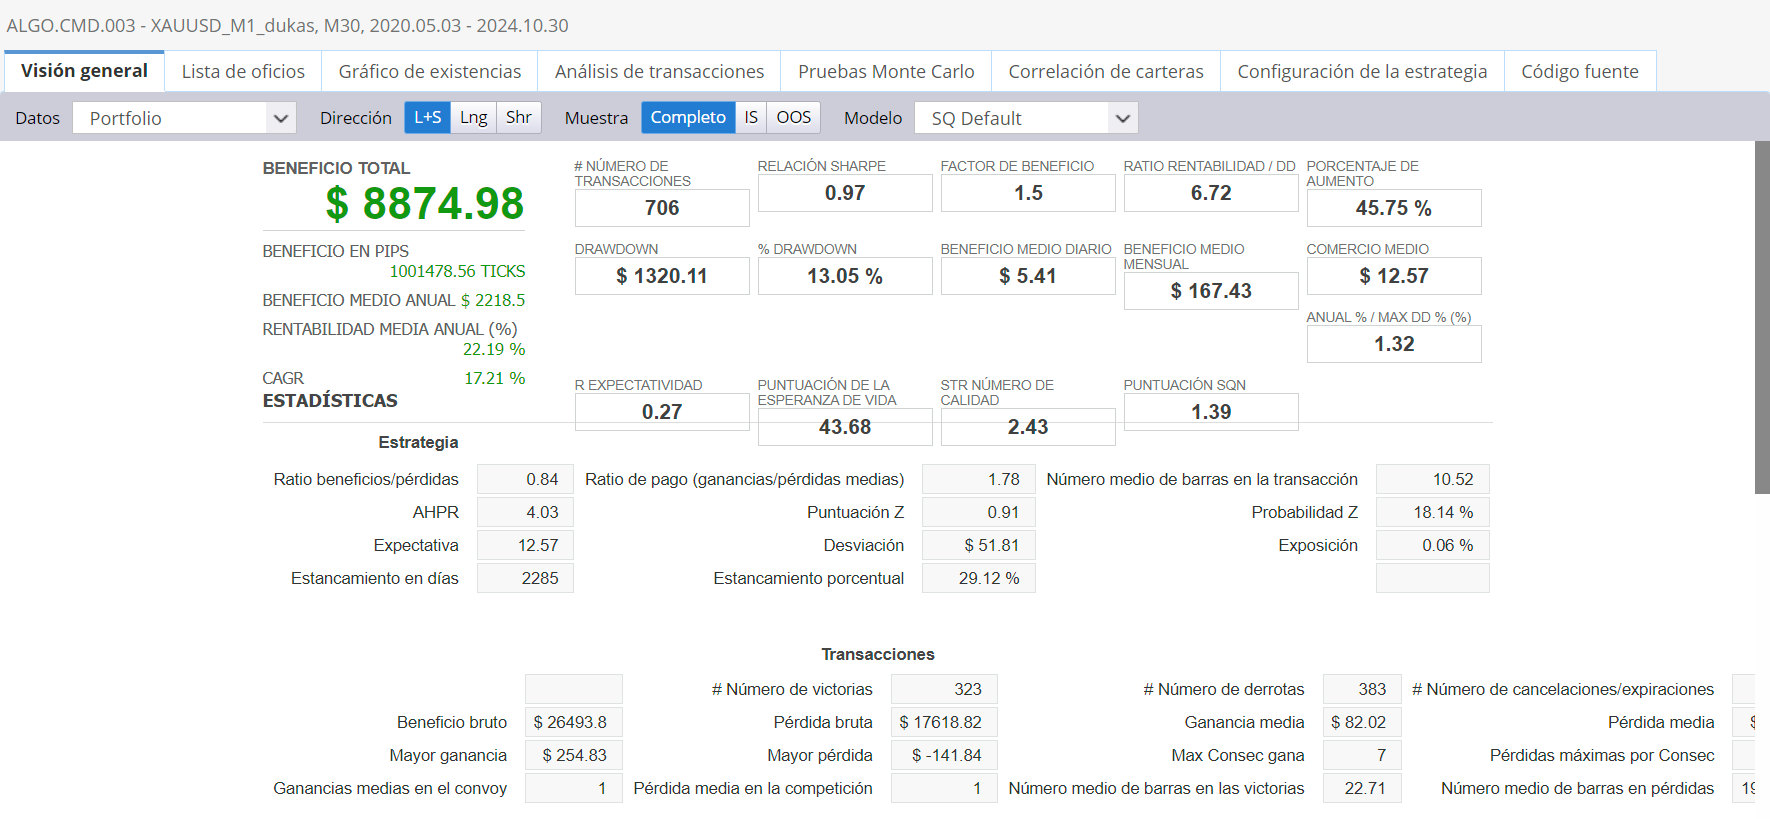Click the Número de transacciones value box
1770x819 pixels.
(662, 208)
